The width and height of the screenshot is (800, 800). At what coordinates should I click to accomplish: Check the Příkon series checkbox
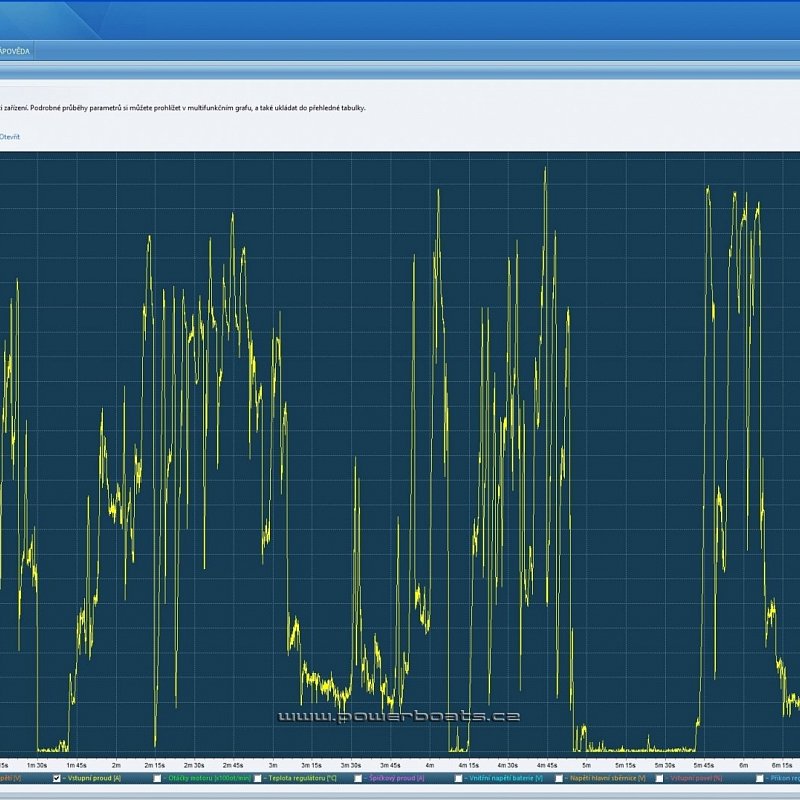(760, 778)
